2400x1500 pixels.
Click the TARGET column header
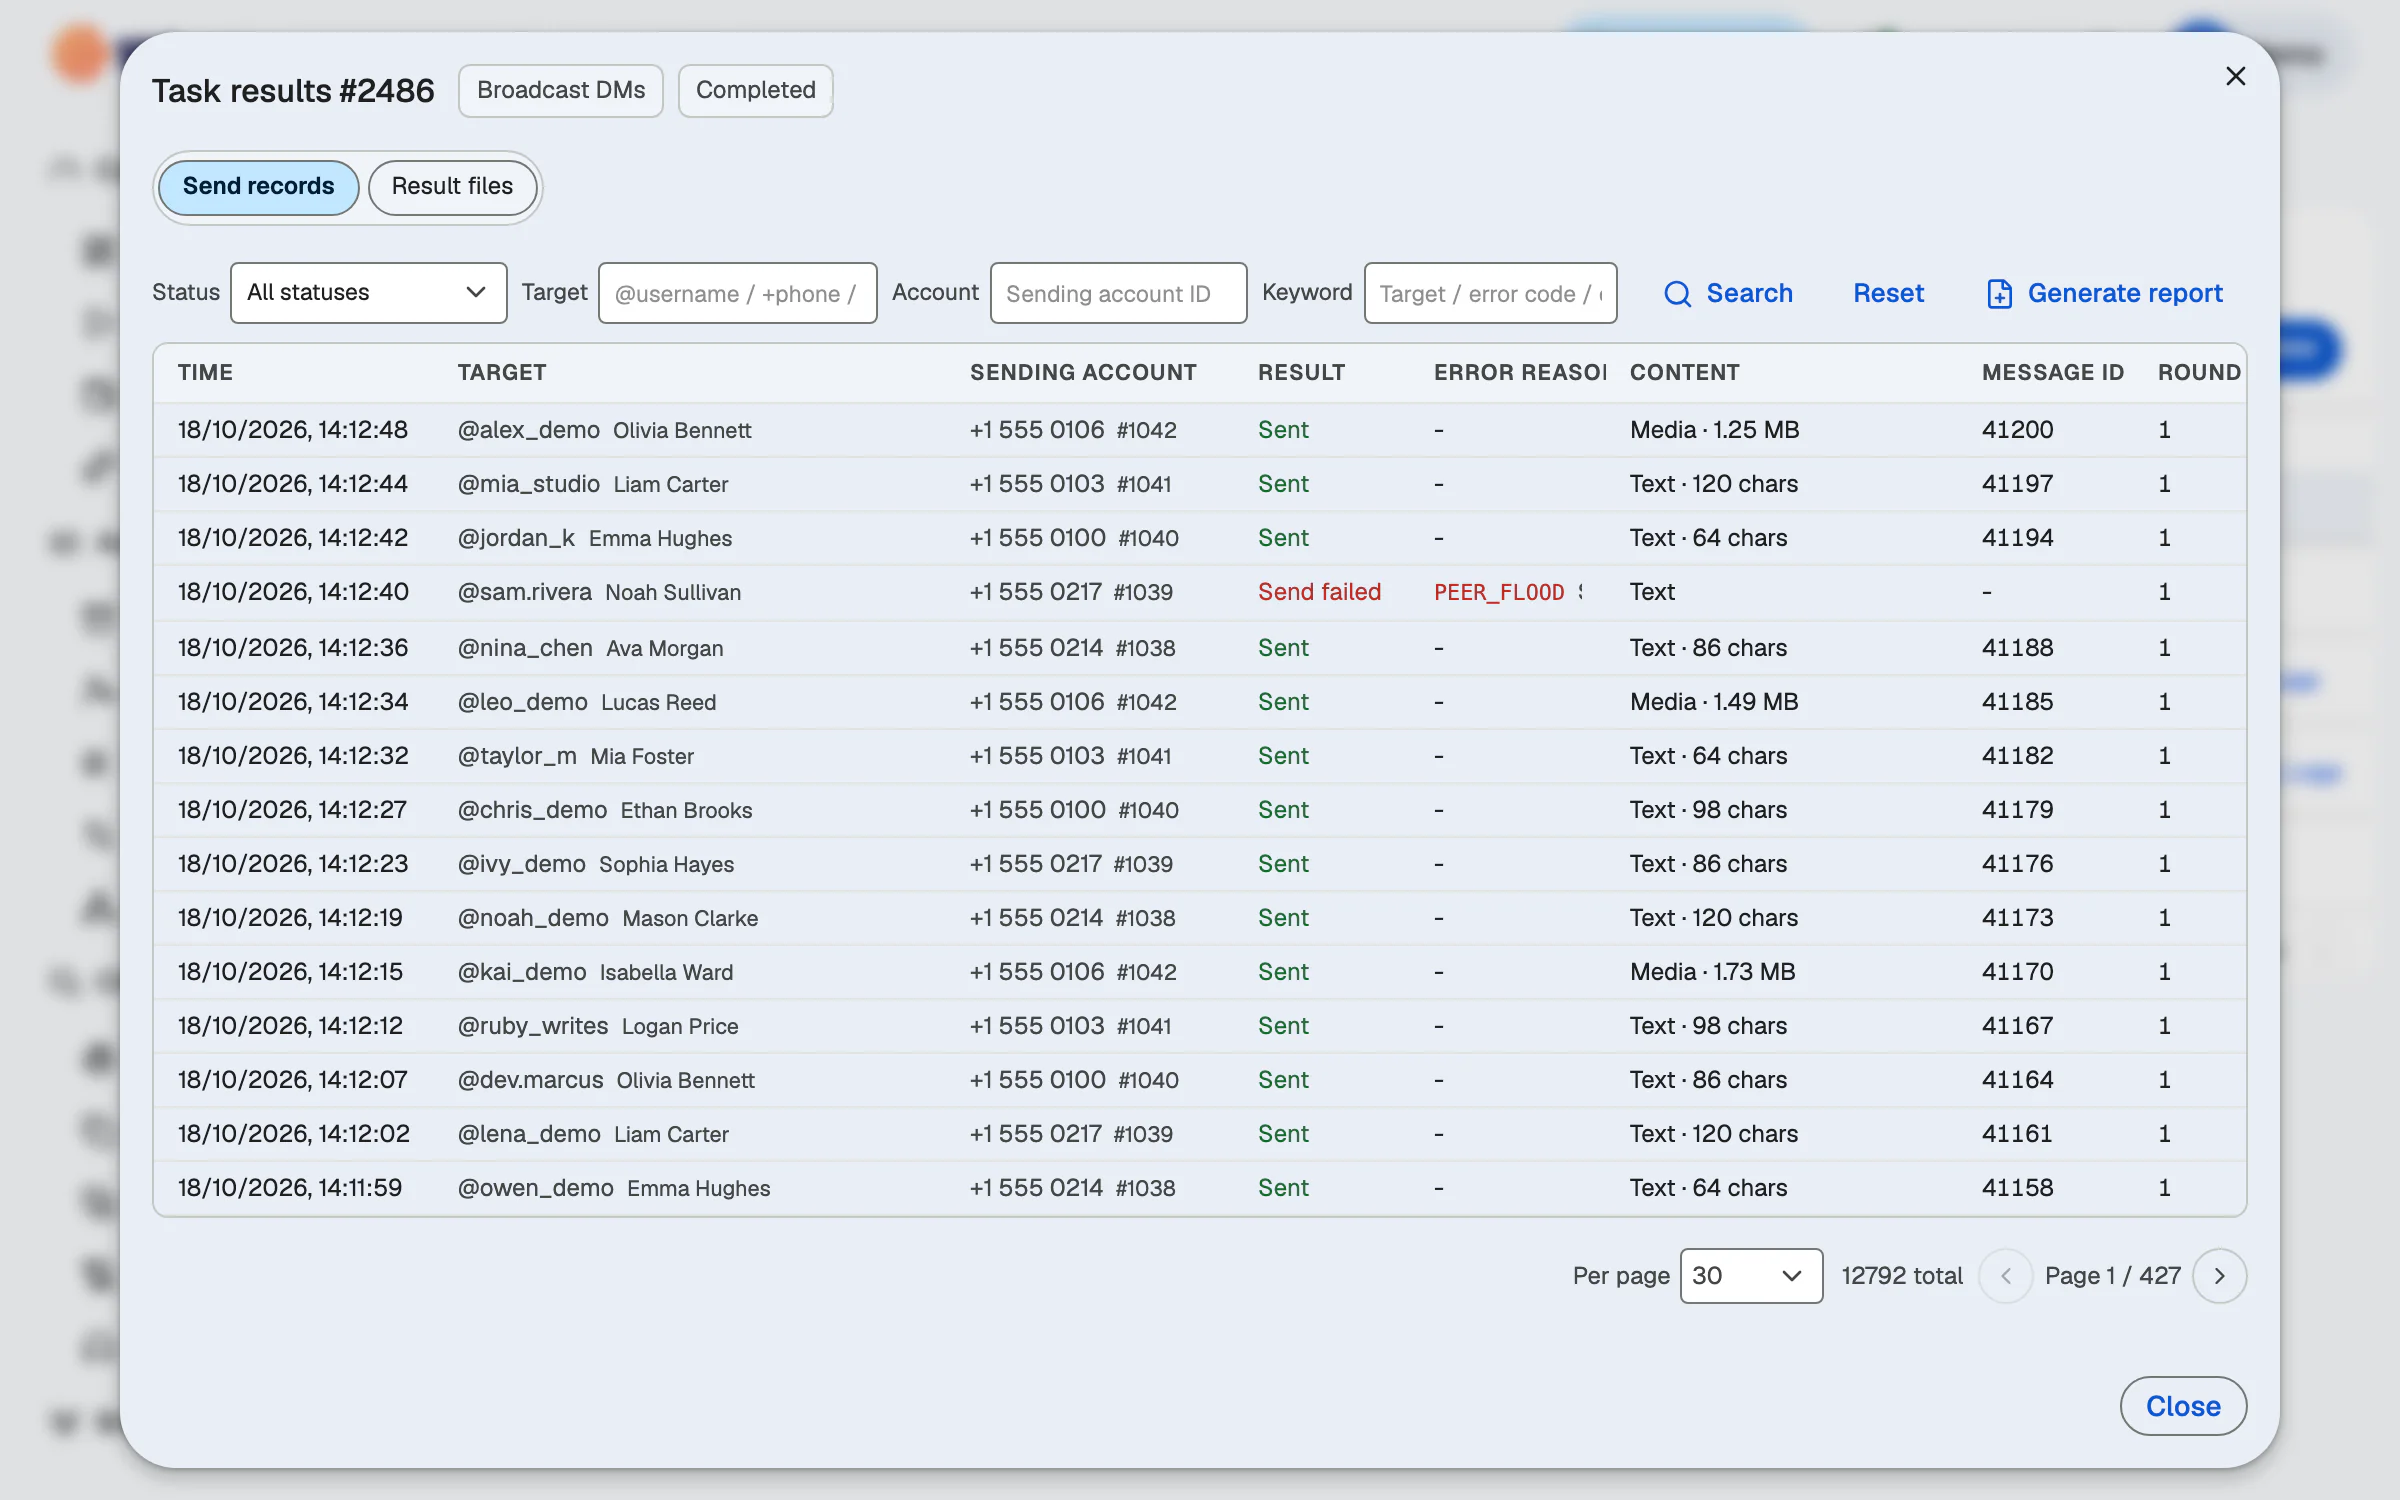coord(502,373)
